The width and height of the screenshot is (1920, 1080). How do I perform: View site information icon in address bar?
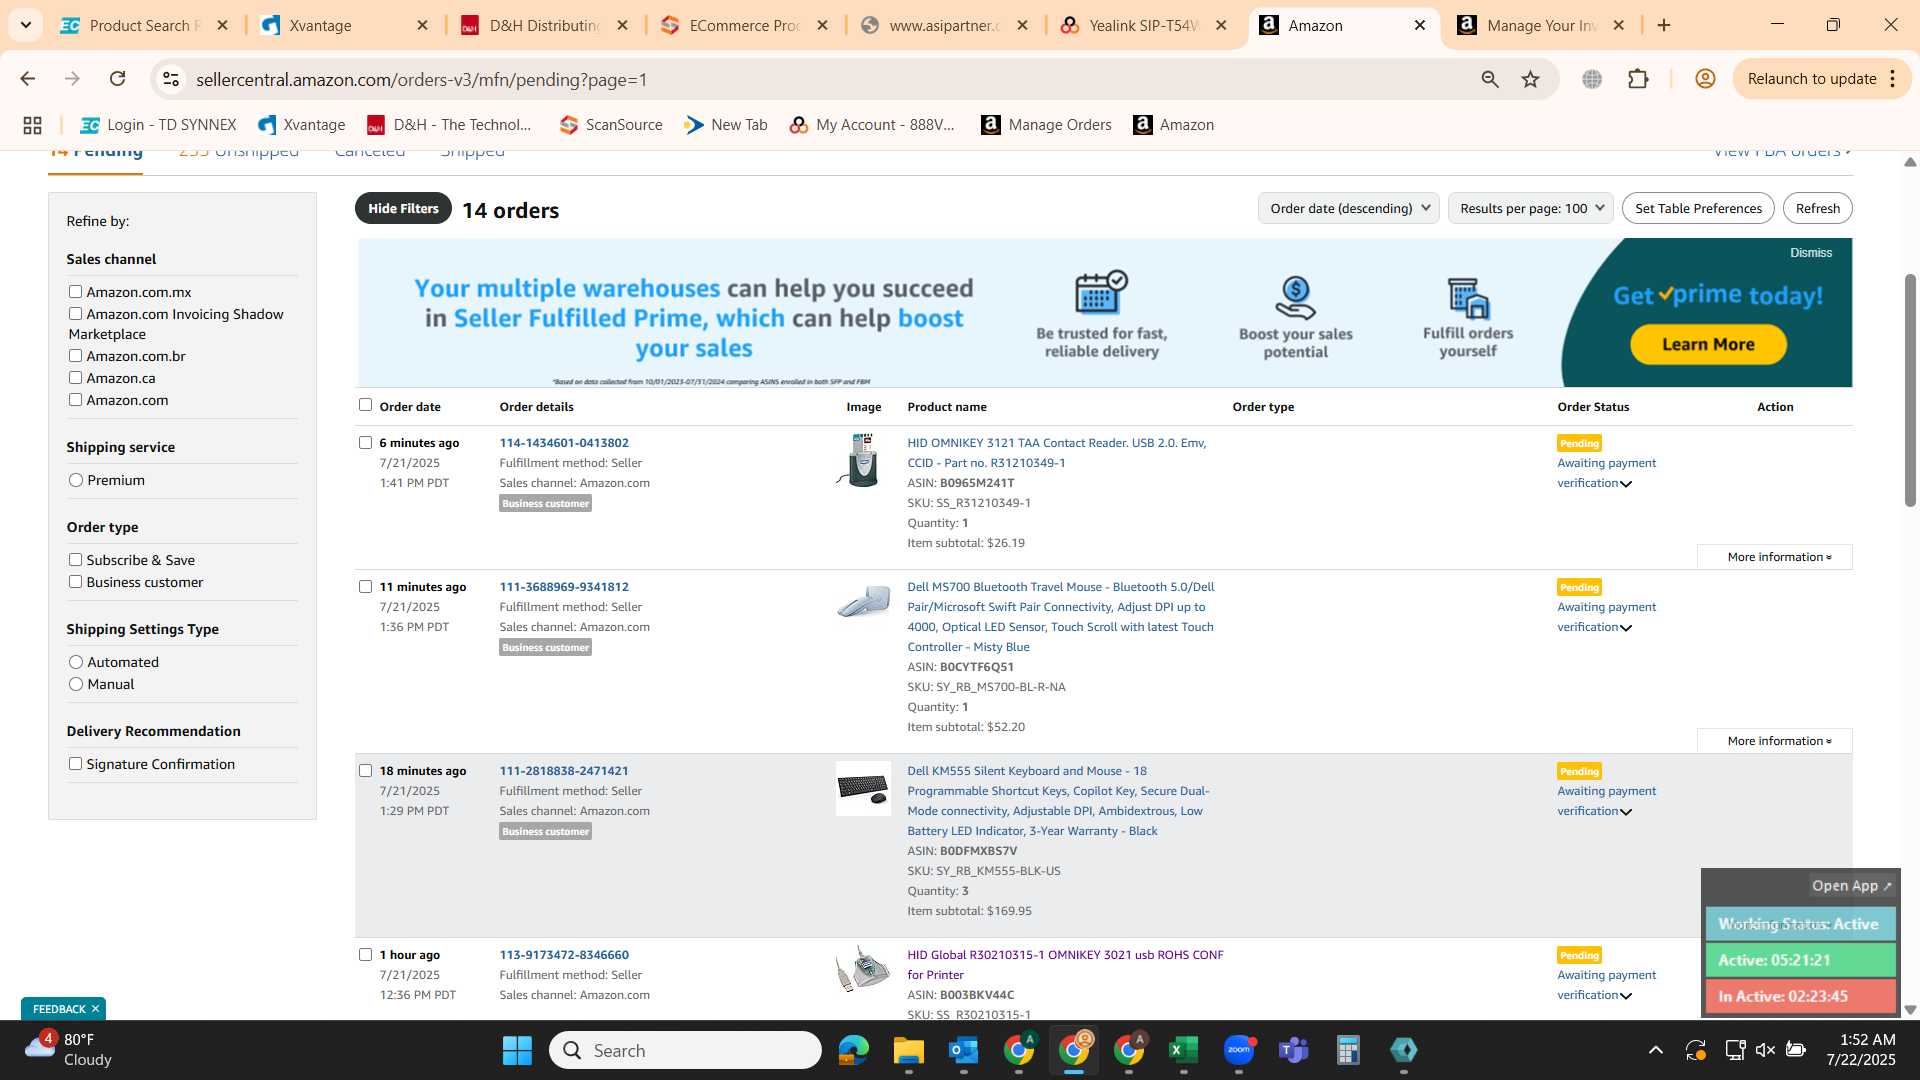click(171, 79)
